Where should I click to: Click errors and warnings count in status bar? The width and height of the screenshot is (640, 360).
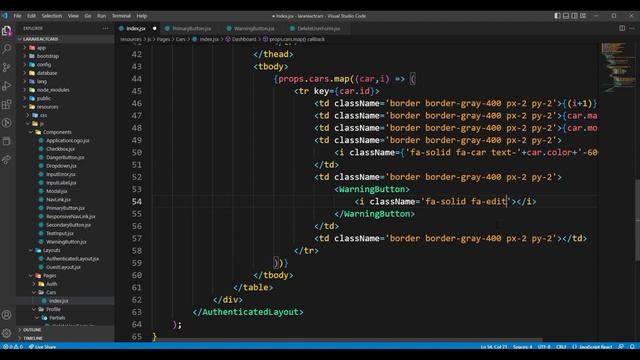click(x=13, y=347)
